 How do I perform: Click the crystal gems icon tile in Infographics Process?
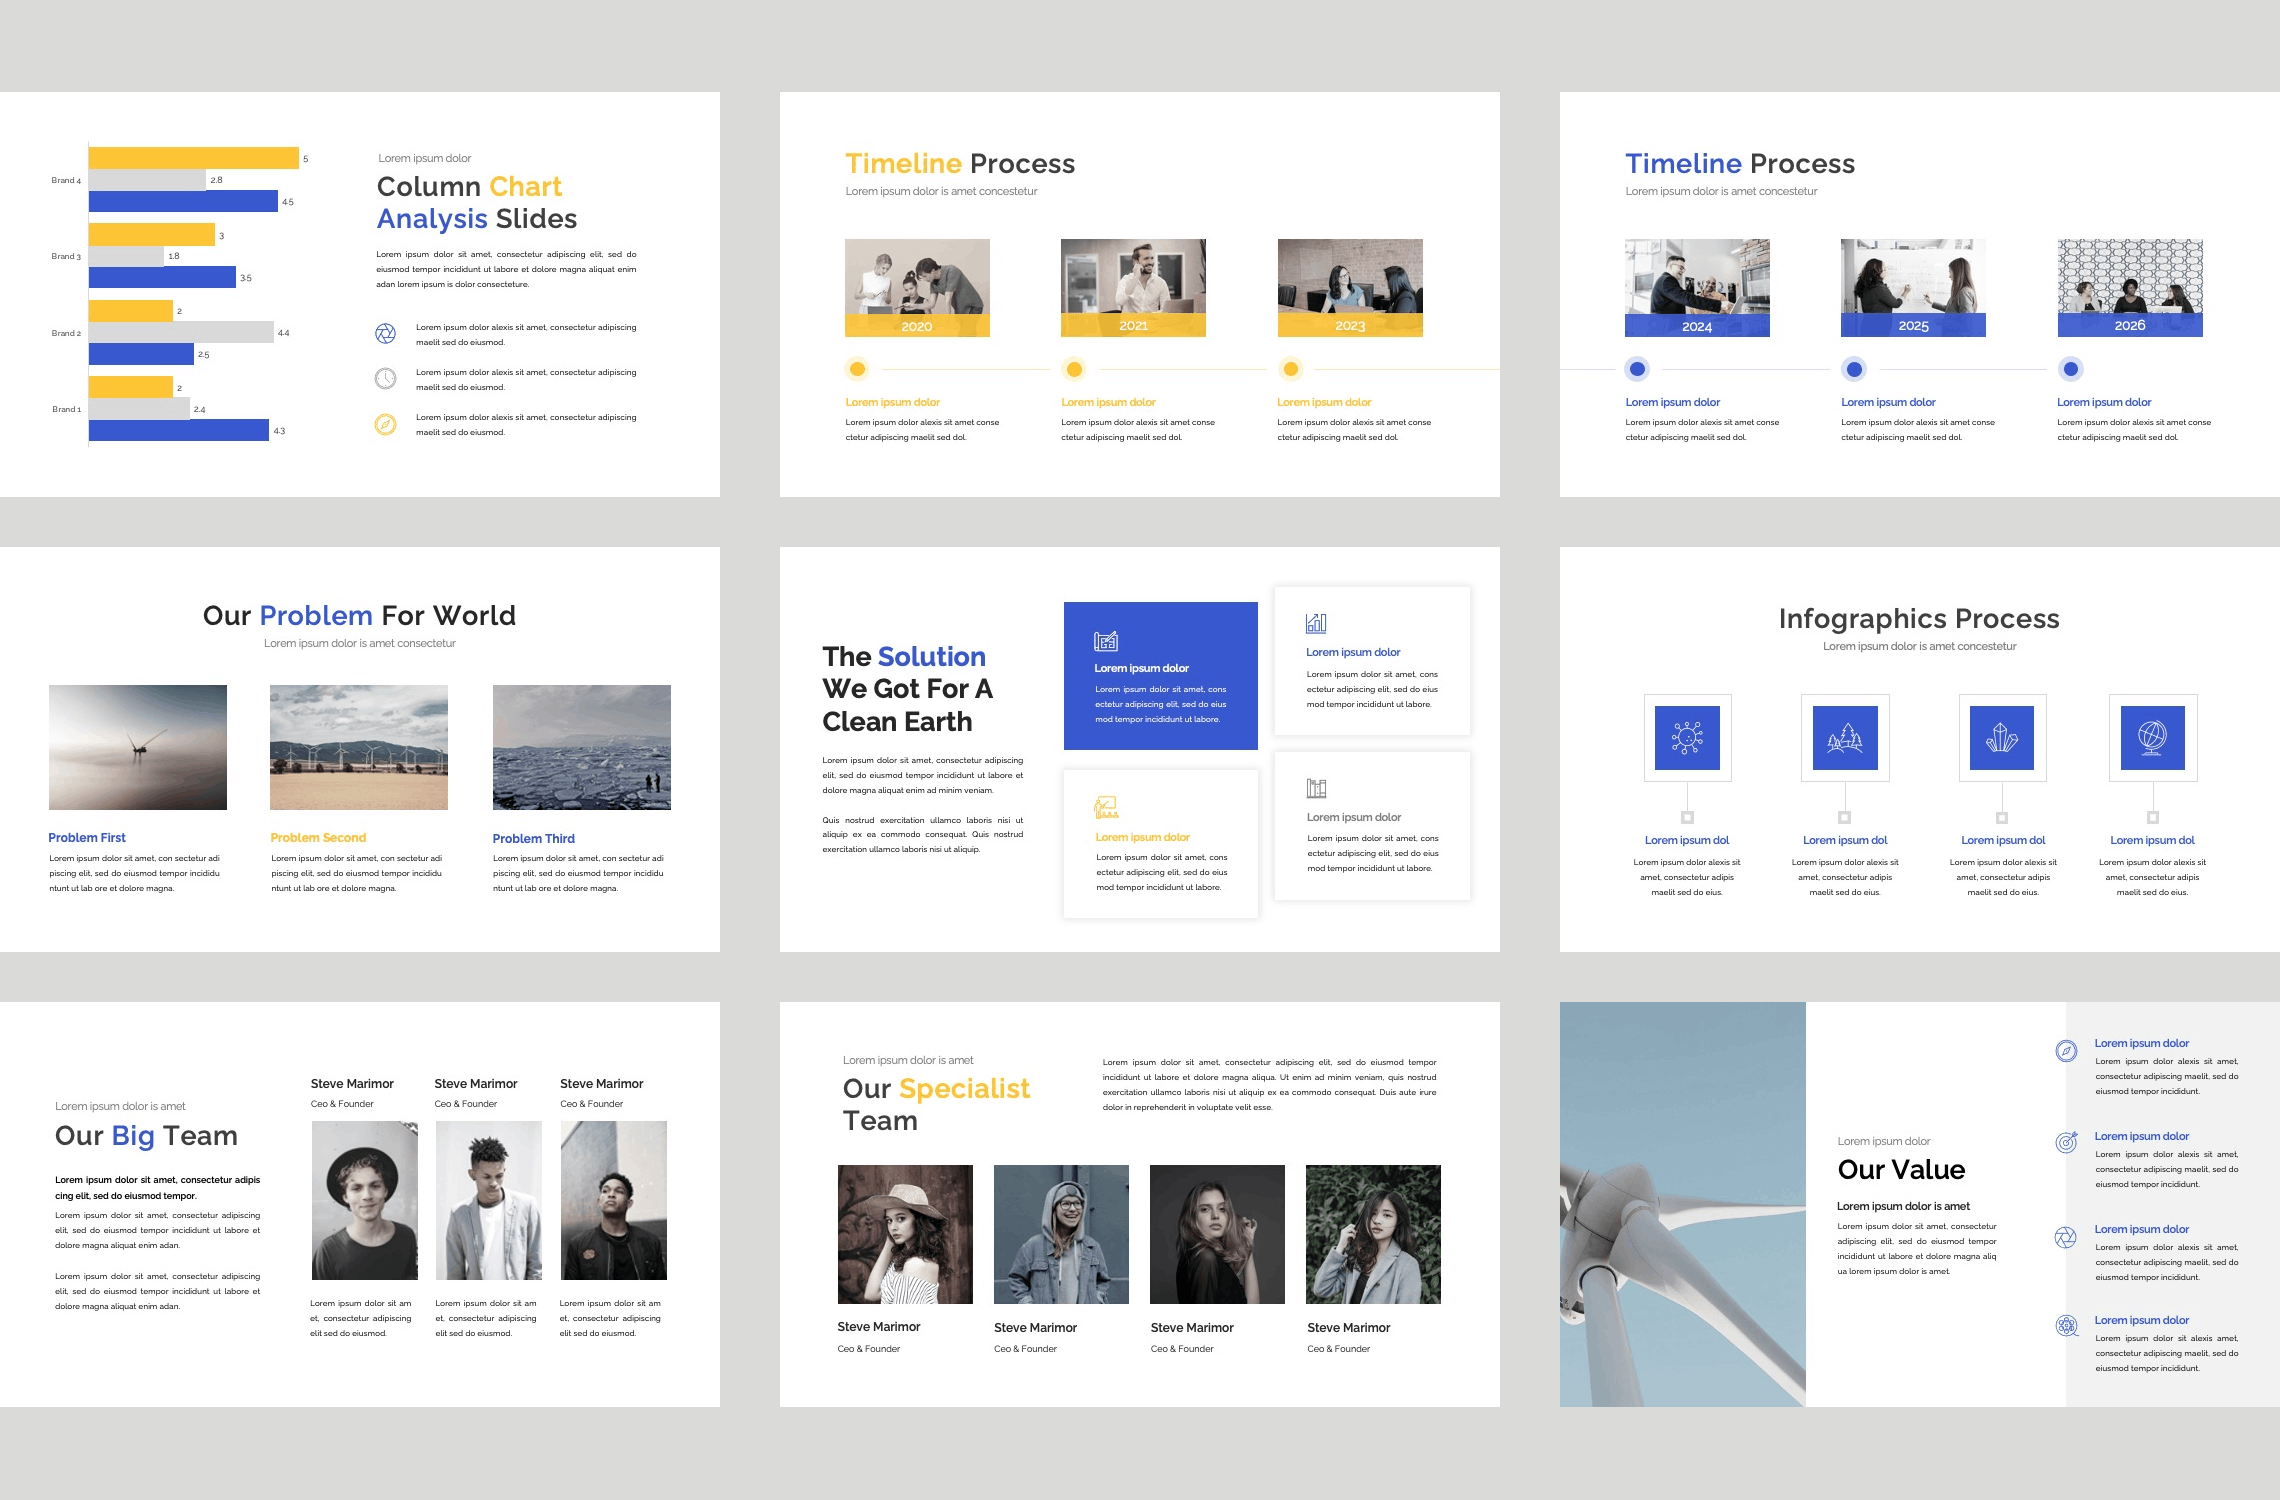[2002, 738]
